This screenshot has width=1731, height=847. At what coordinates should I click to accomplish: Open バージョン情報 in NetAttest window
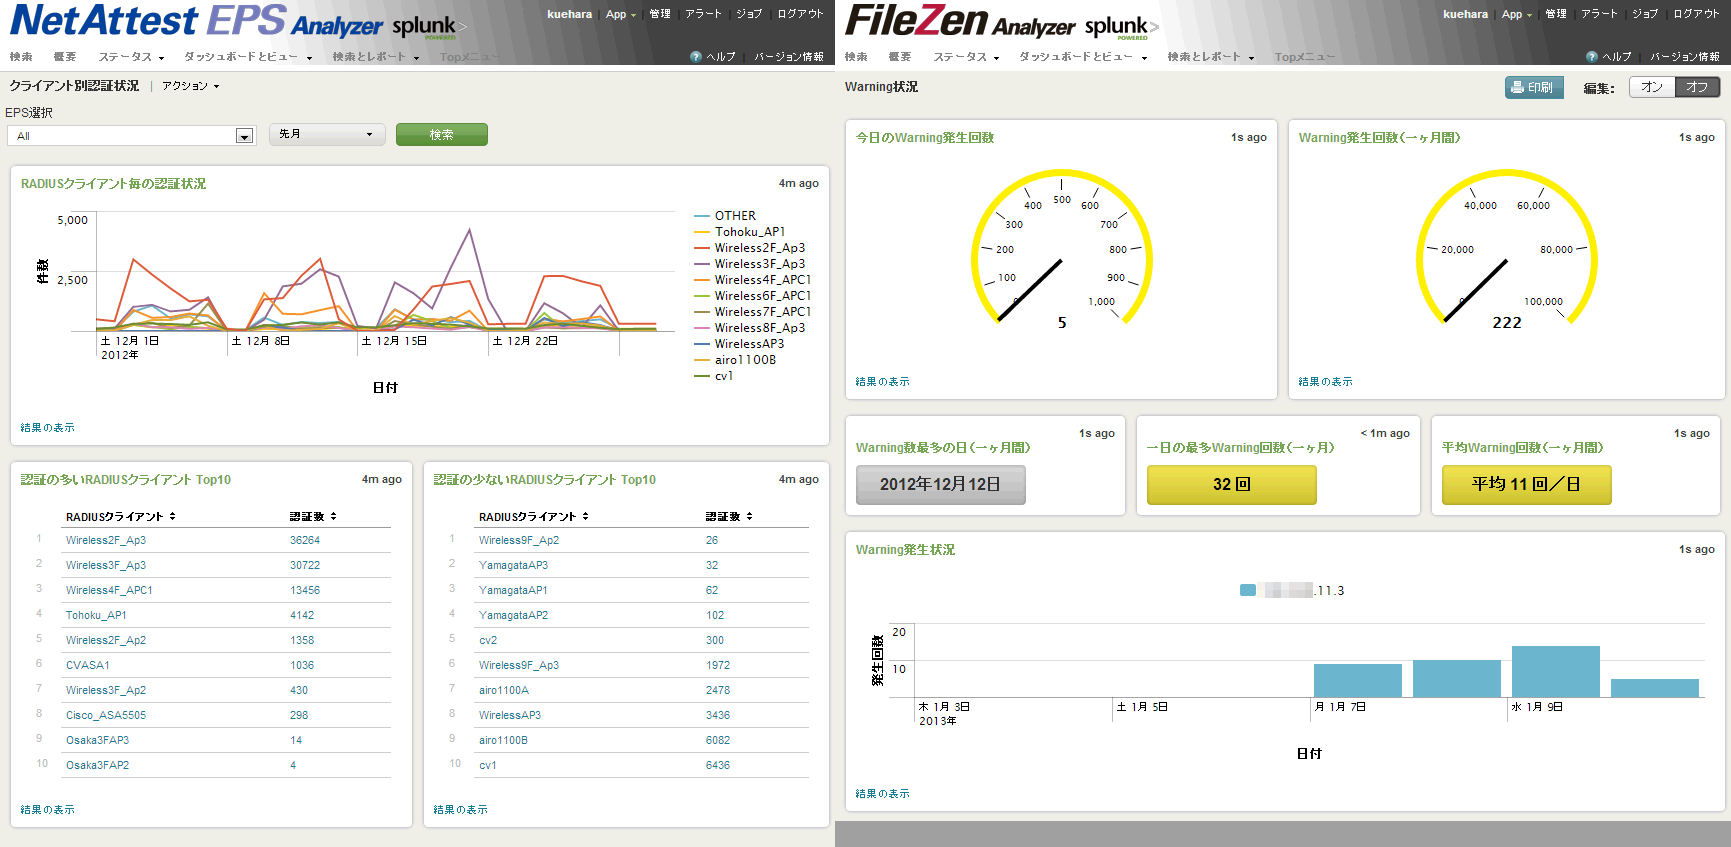789,57
